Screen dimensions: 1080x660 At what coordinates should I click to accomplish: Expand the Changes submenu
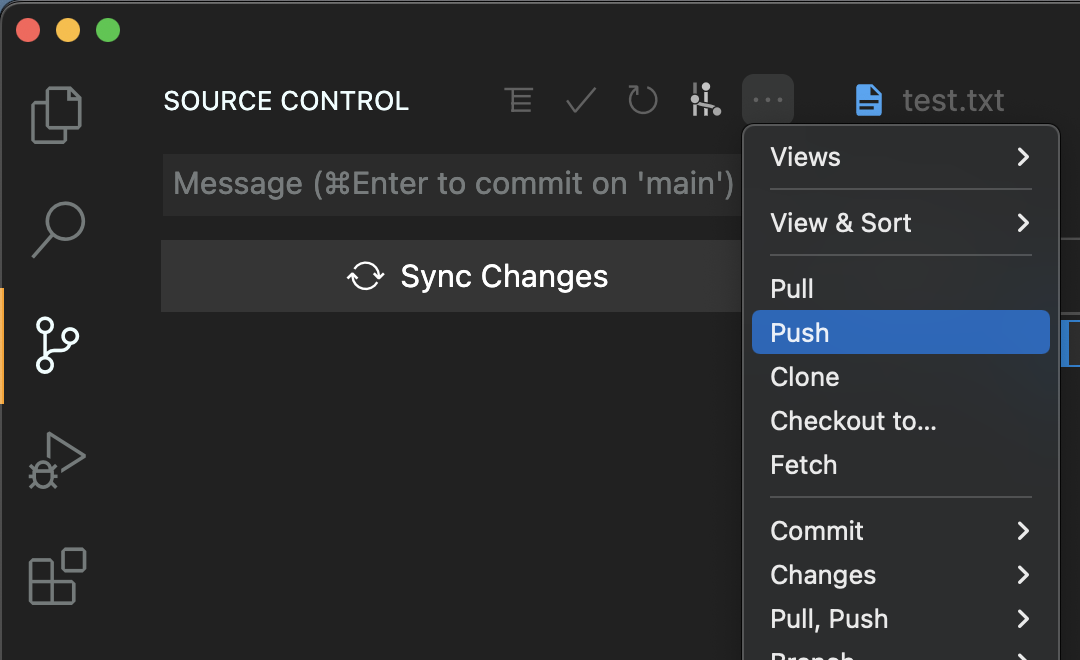tap(900, 575)
